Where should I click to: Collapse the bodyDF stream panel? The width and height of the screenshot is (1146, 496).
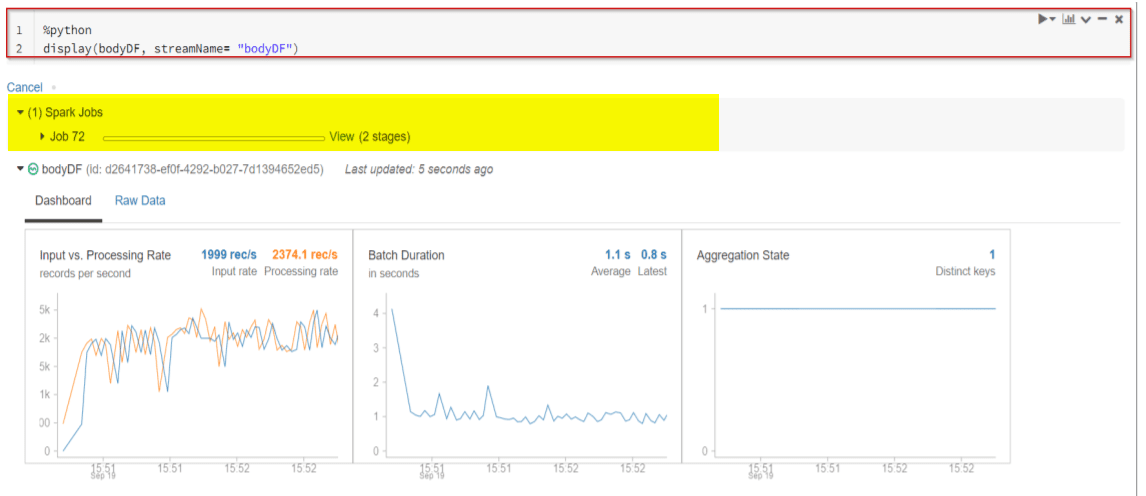pyautogui.click(x=20, y=169)
